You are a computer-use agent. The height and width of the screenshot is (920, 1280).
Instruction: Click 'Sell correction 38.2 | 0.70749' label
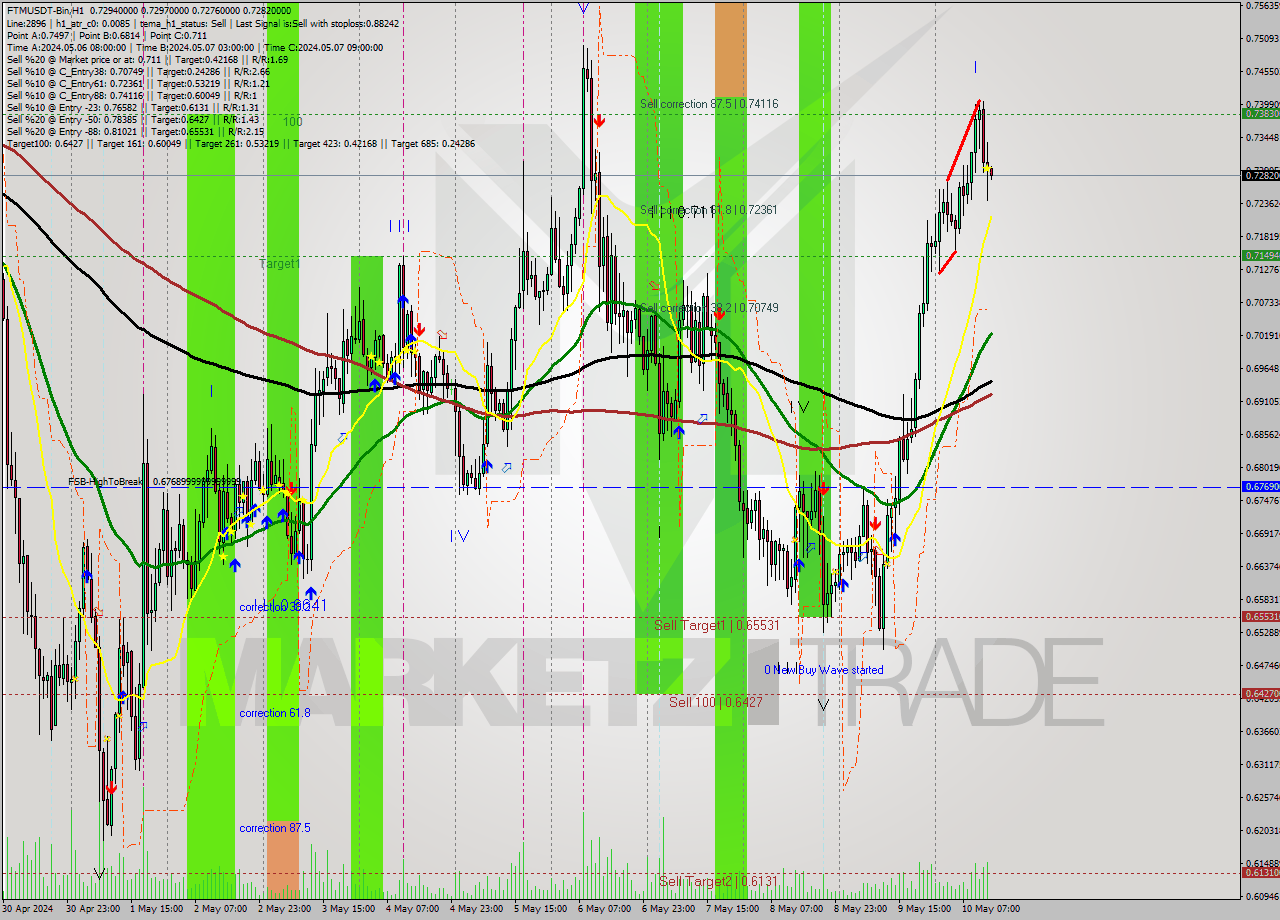709,308
